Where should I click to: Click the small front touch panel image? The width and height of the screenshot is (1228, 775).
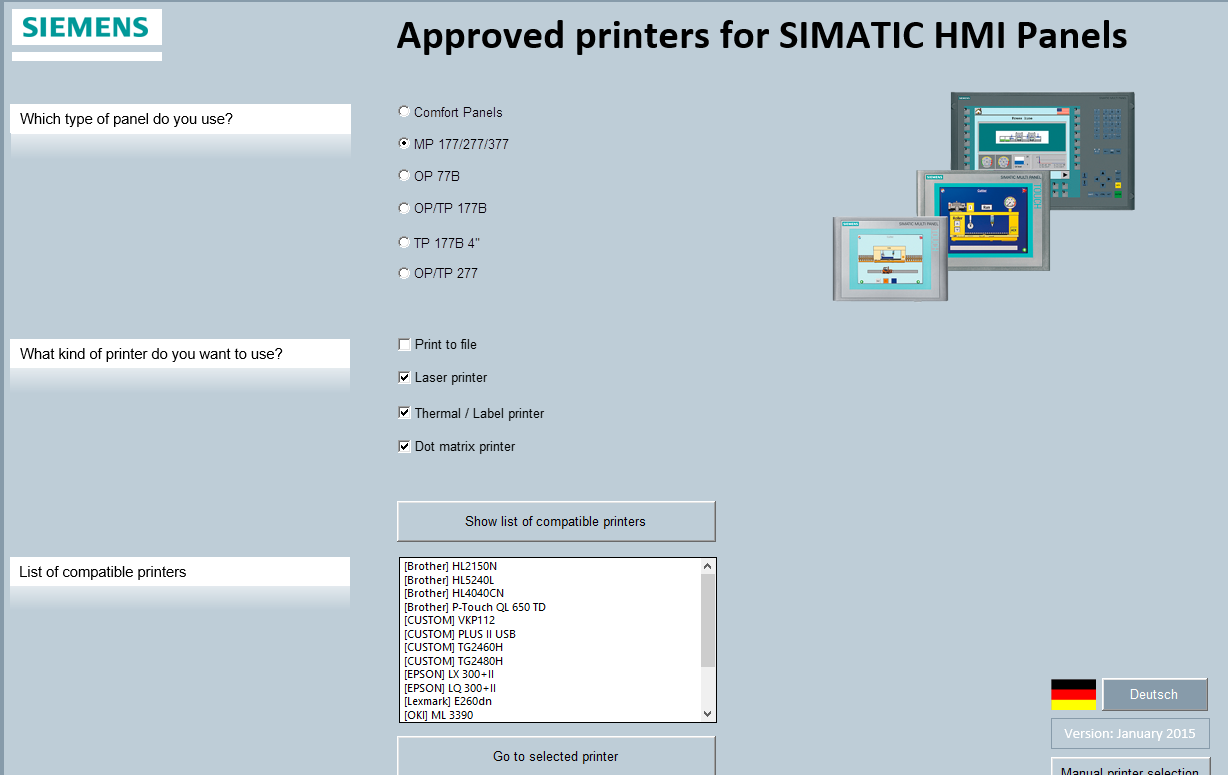[890, 259]
